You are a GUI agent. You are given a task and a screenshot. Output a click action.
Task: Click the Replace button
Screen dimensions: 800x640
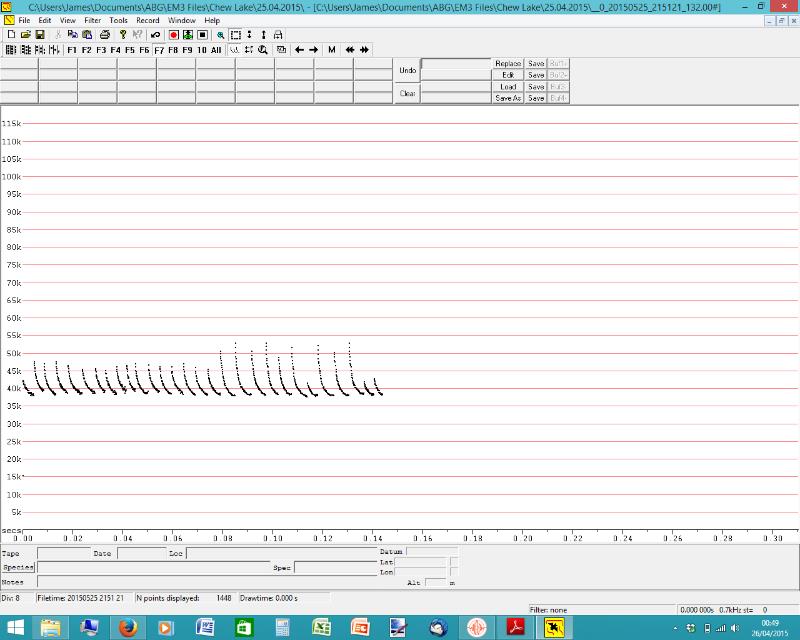coord(508,64)
